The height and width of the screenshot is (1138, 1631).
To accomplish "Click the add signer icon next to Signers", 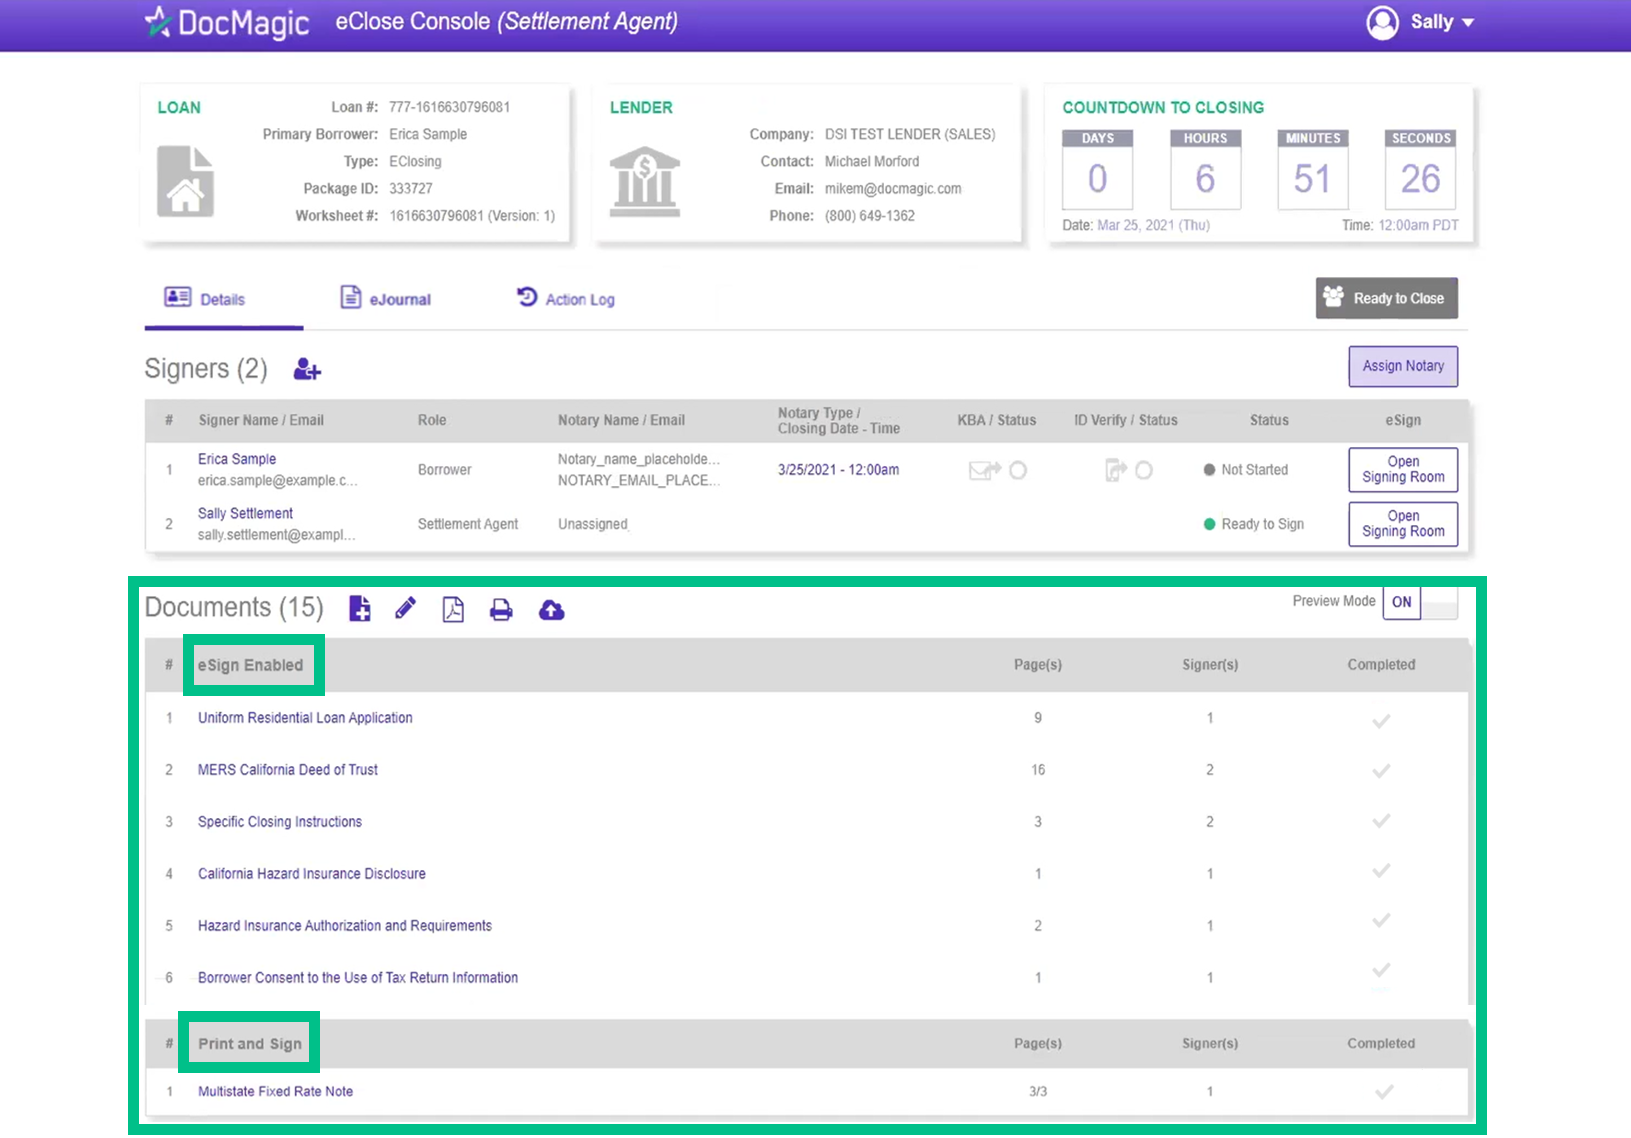I will (307, 370).
